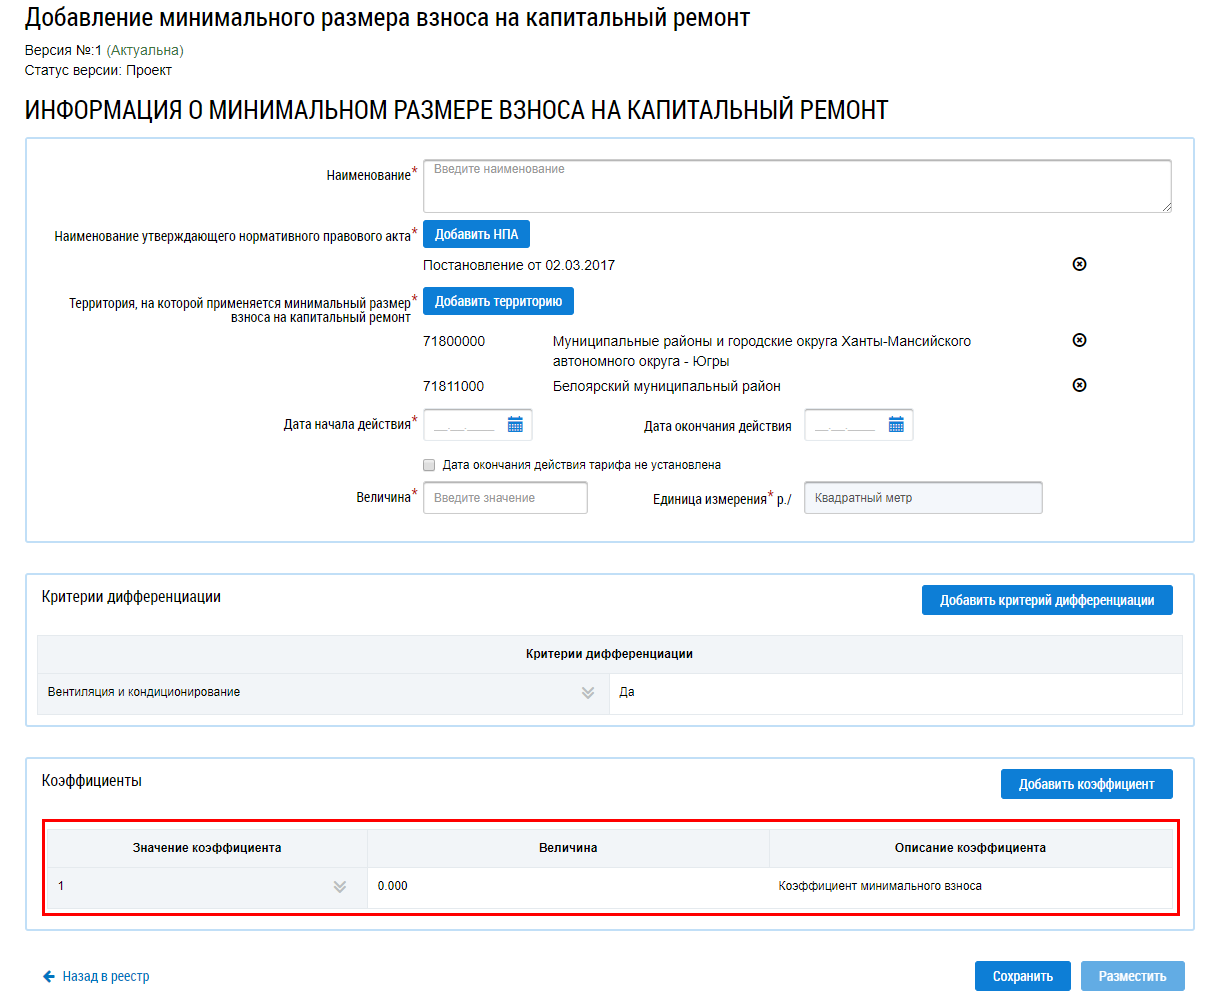Click the Разместить button
The width and height of the screenshot is (1206, 1002).
coord(1133,976)
